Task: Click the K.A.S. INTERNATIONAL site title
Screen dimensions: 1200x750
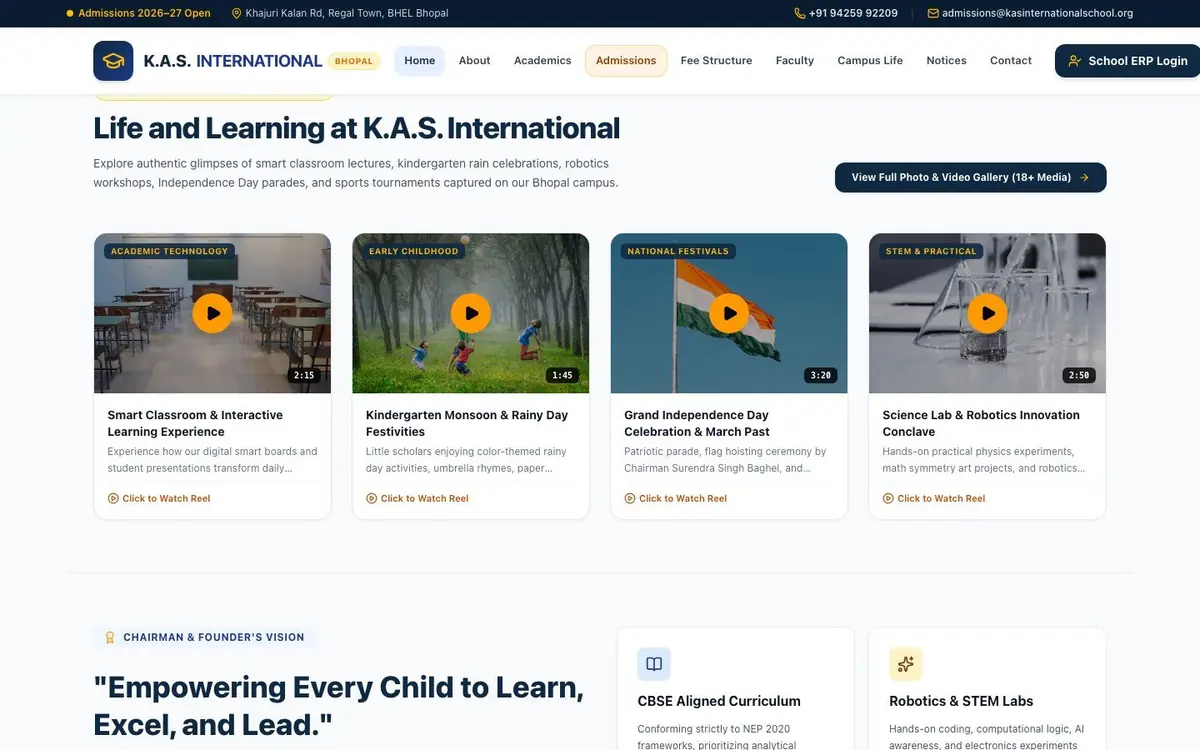Action: coord(233,61)
